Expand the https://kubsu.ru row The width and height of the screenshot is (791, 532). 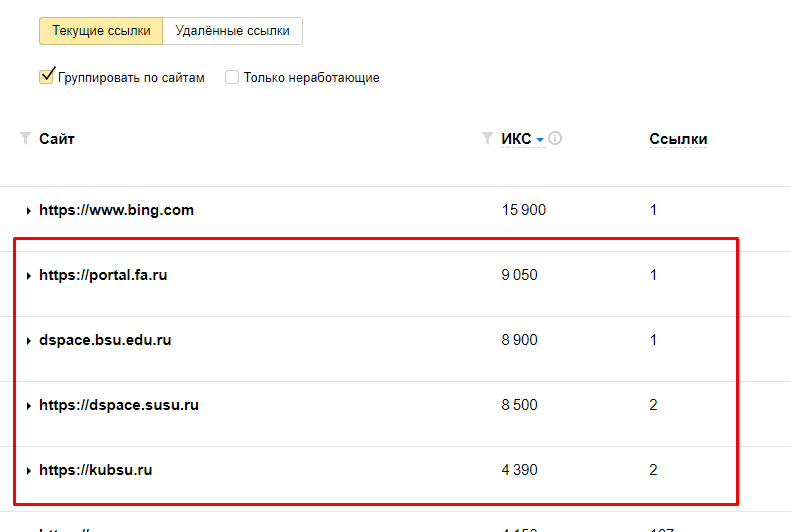(29, 471)
